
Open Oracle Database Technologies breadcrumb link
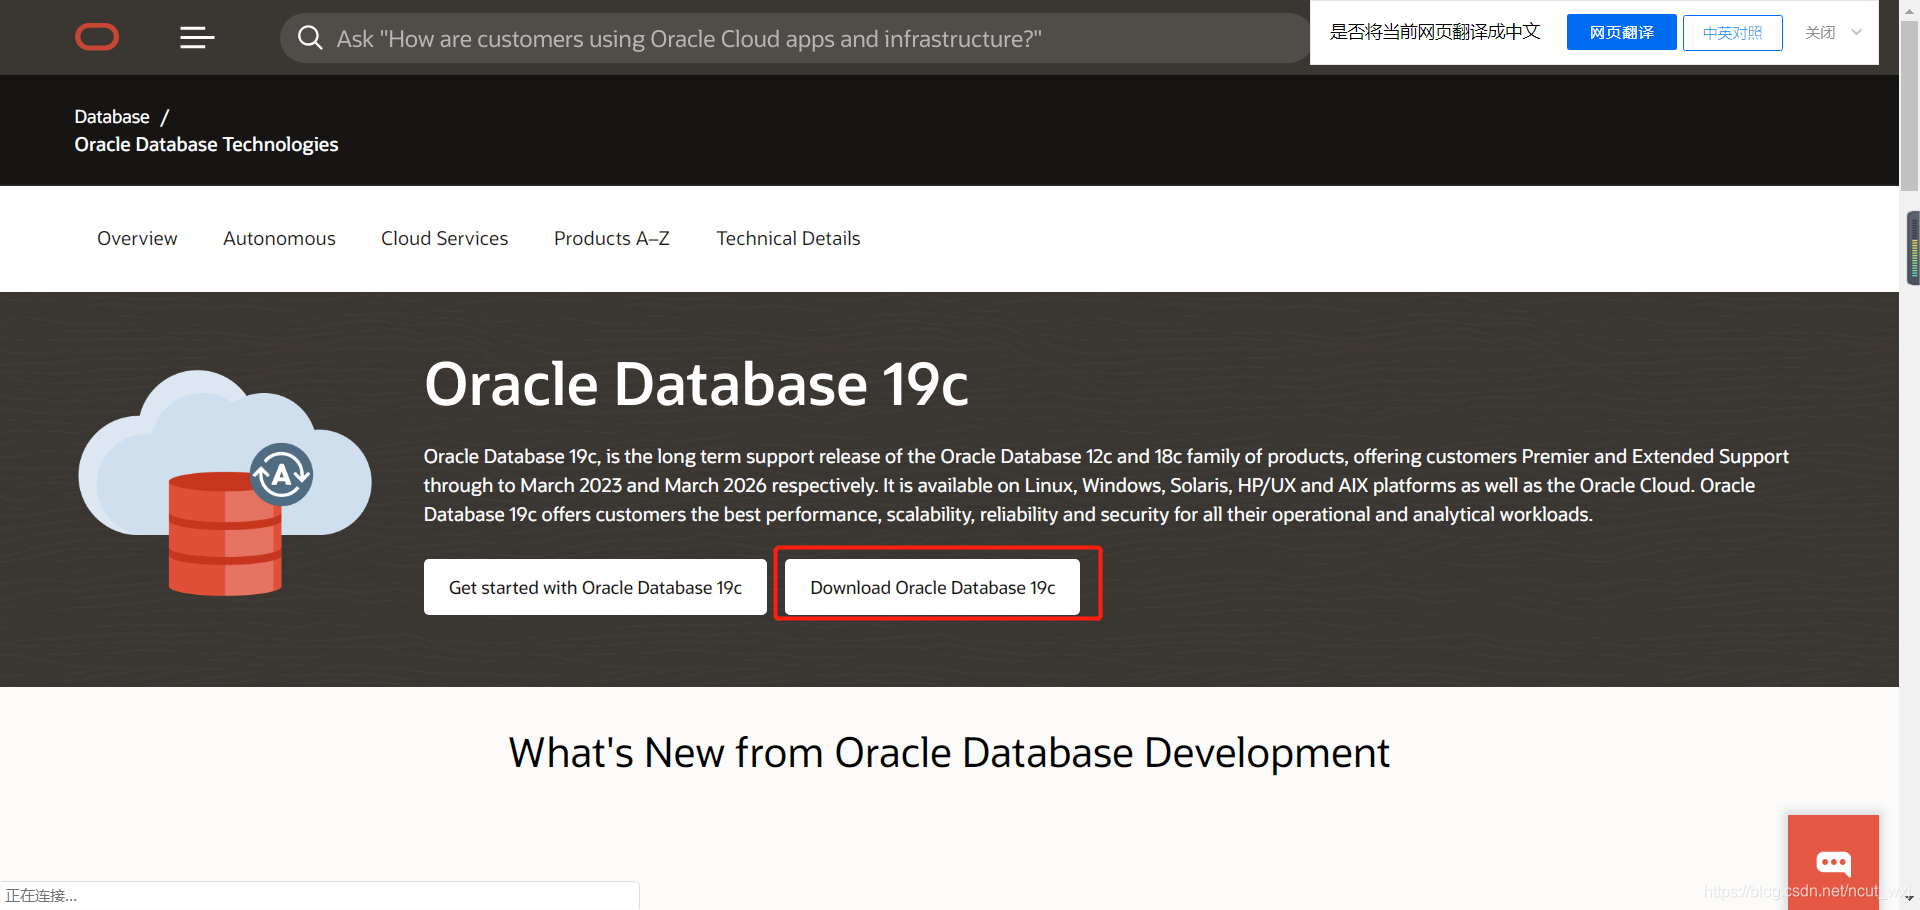tap(206, 145)
